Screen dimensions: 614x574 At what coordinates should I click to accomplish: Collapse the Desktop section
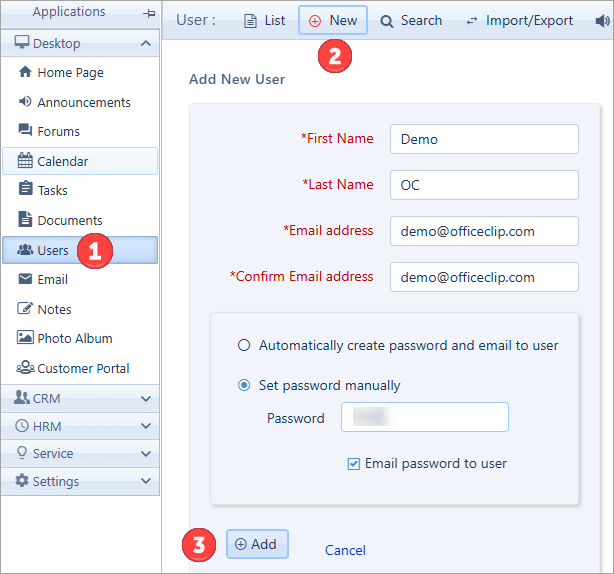click(146, 44)
